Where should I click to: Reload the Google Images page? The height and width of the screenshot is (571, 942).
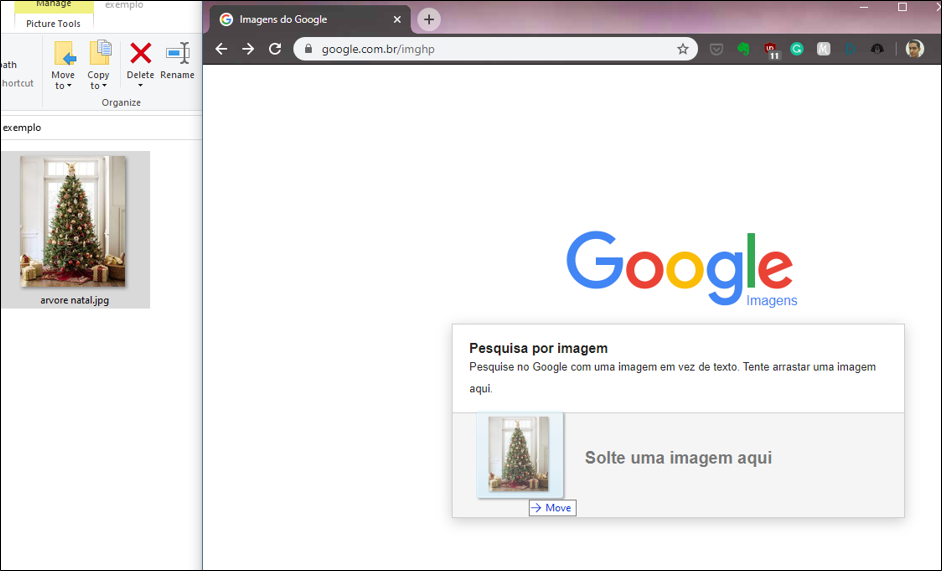[275, 49]
